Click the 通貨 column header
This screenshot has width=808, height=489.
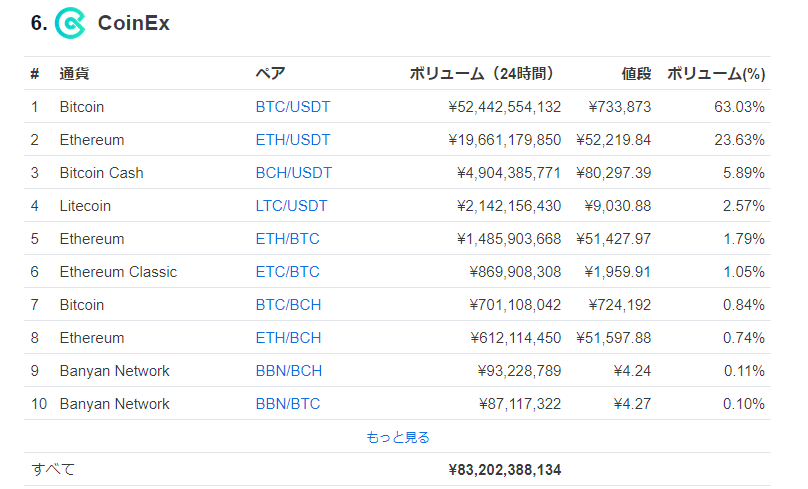click(74, 74)
